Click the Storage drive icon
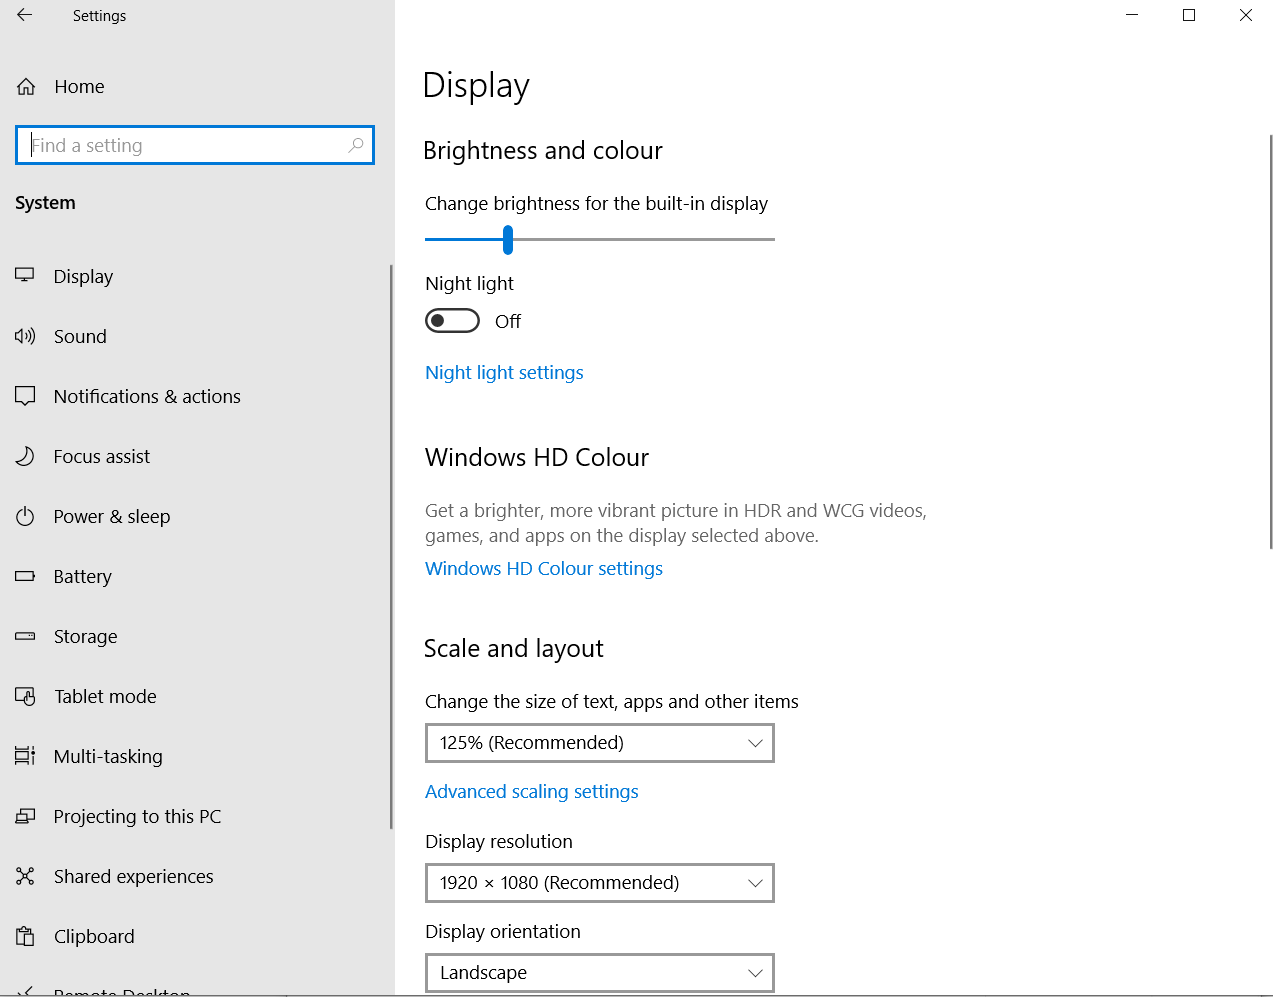This screenshot has width=1273, height=997. click(x=25, y=636)
